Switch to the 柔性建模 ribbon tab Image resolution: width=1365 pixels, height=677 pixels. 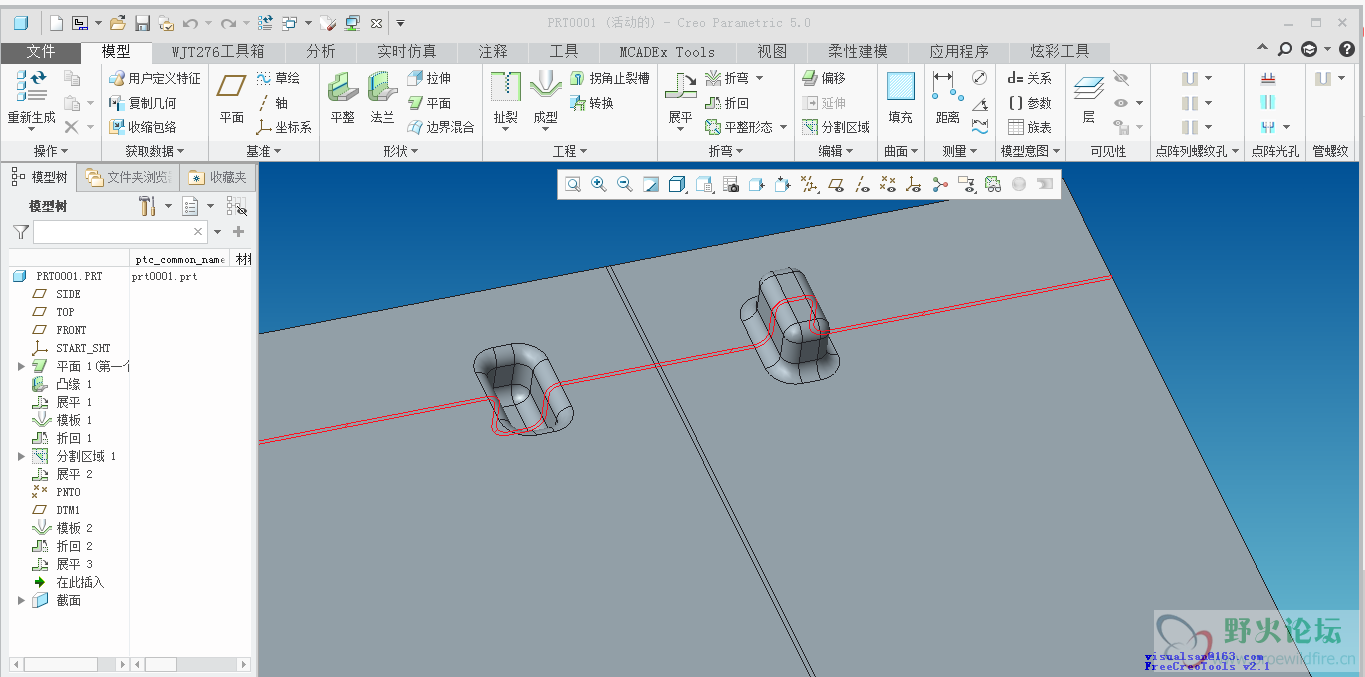[x=858, y=51]
